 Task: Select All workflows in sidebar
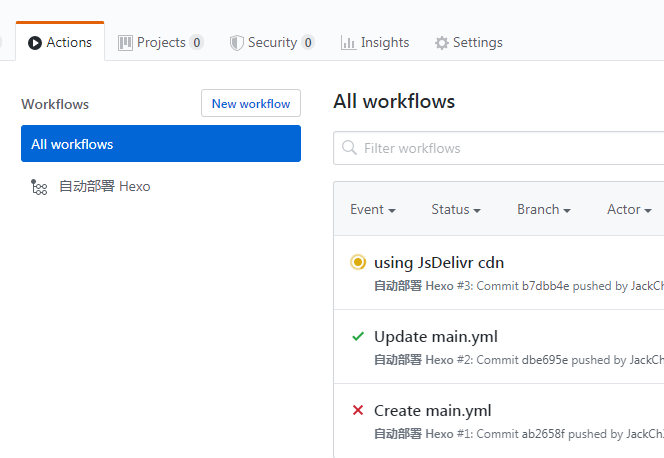[161, 143]
